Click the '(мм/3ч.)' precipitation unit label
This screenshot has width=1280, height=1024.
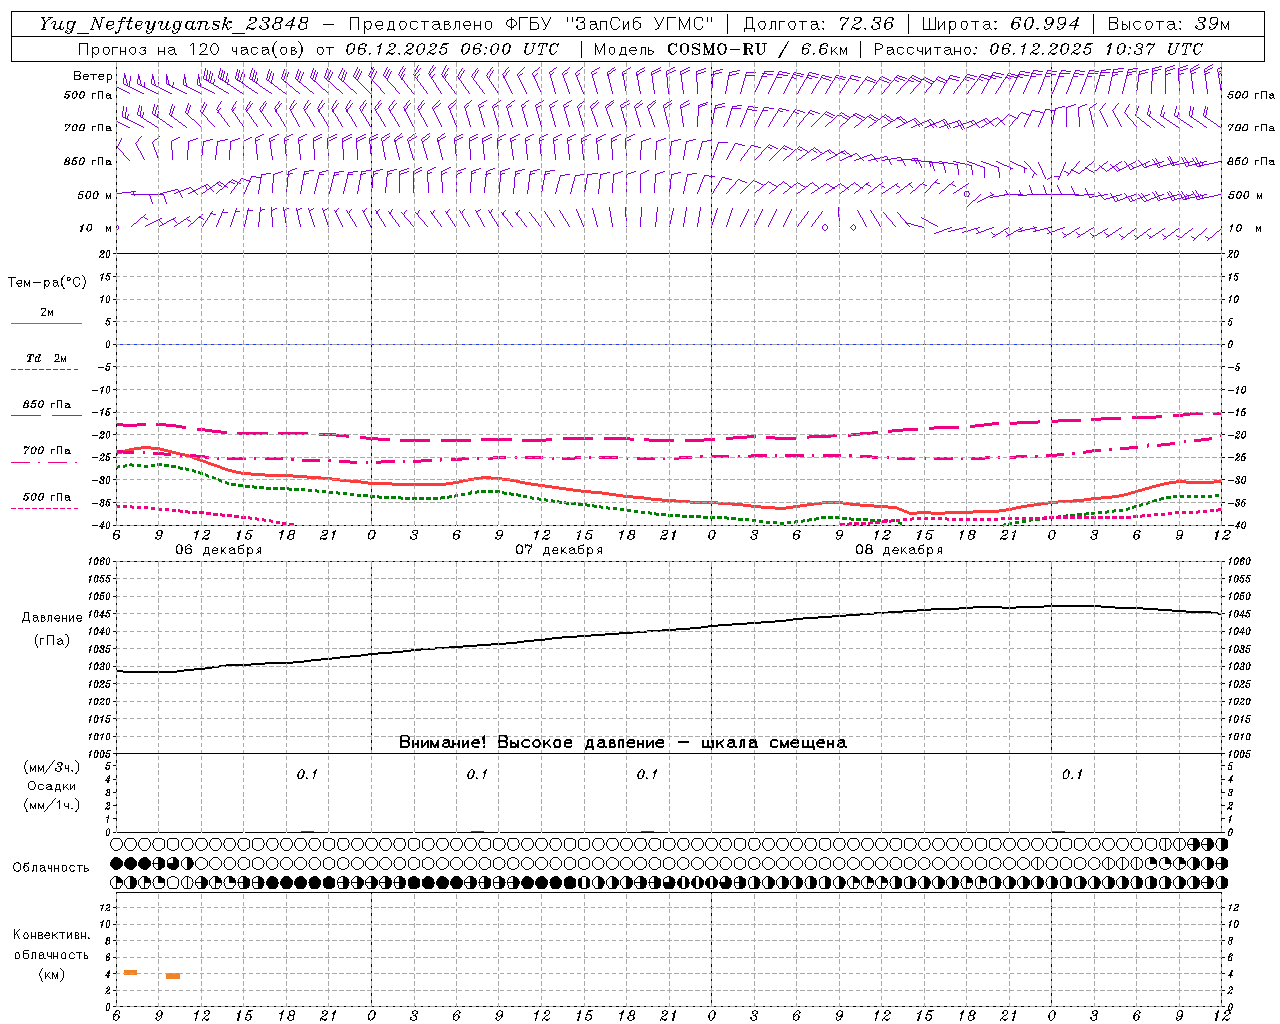point(52,767)
